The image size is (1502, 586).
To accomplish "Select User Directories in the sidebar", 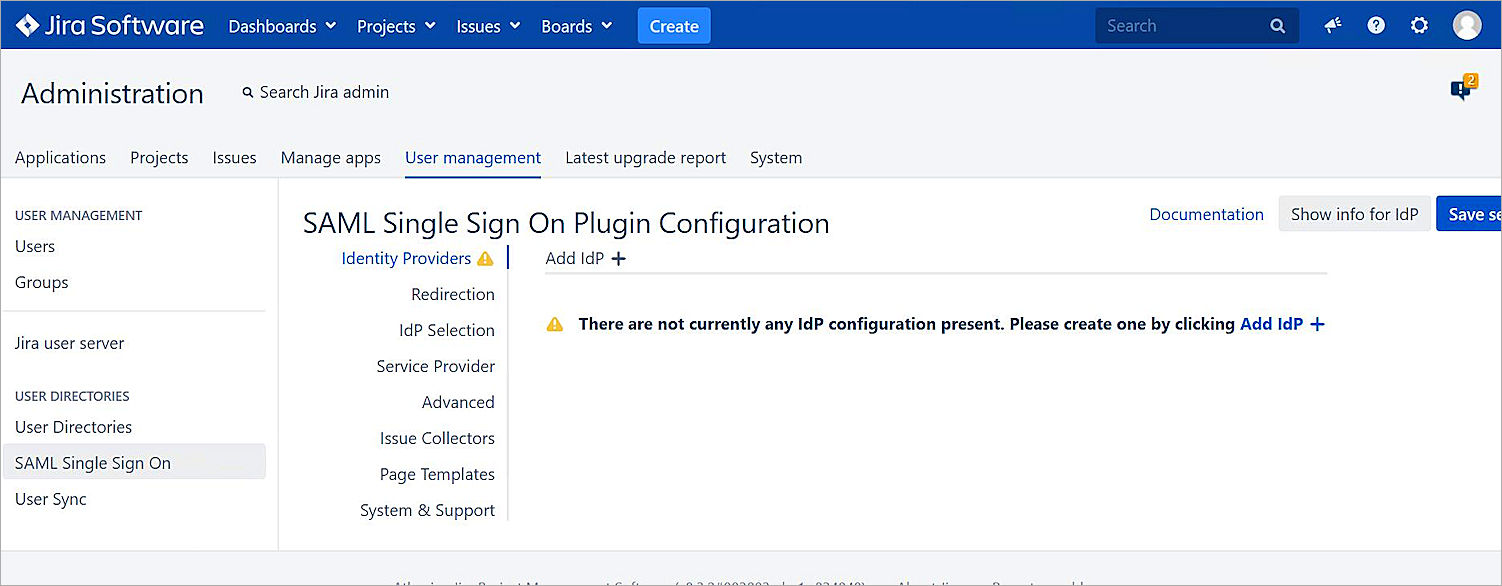I will pos(73,427).
